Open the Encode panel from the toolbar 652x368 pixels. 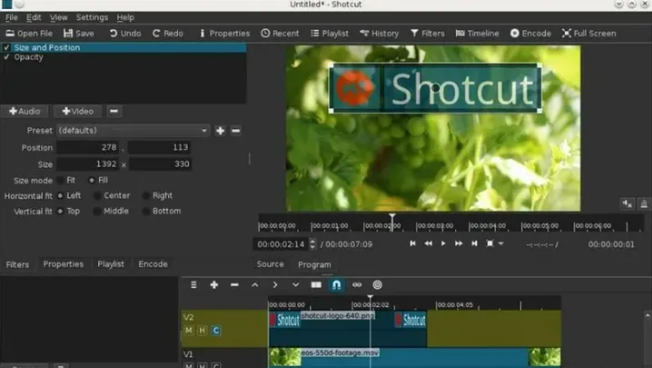point(531,33)
